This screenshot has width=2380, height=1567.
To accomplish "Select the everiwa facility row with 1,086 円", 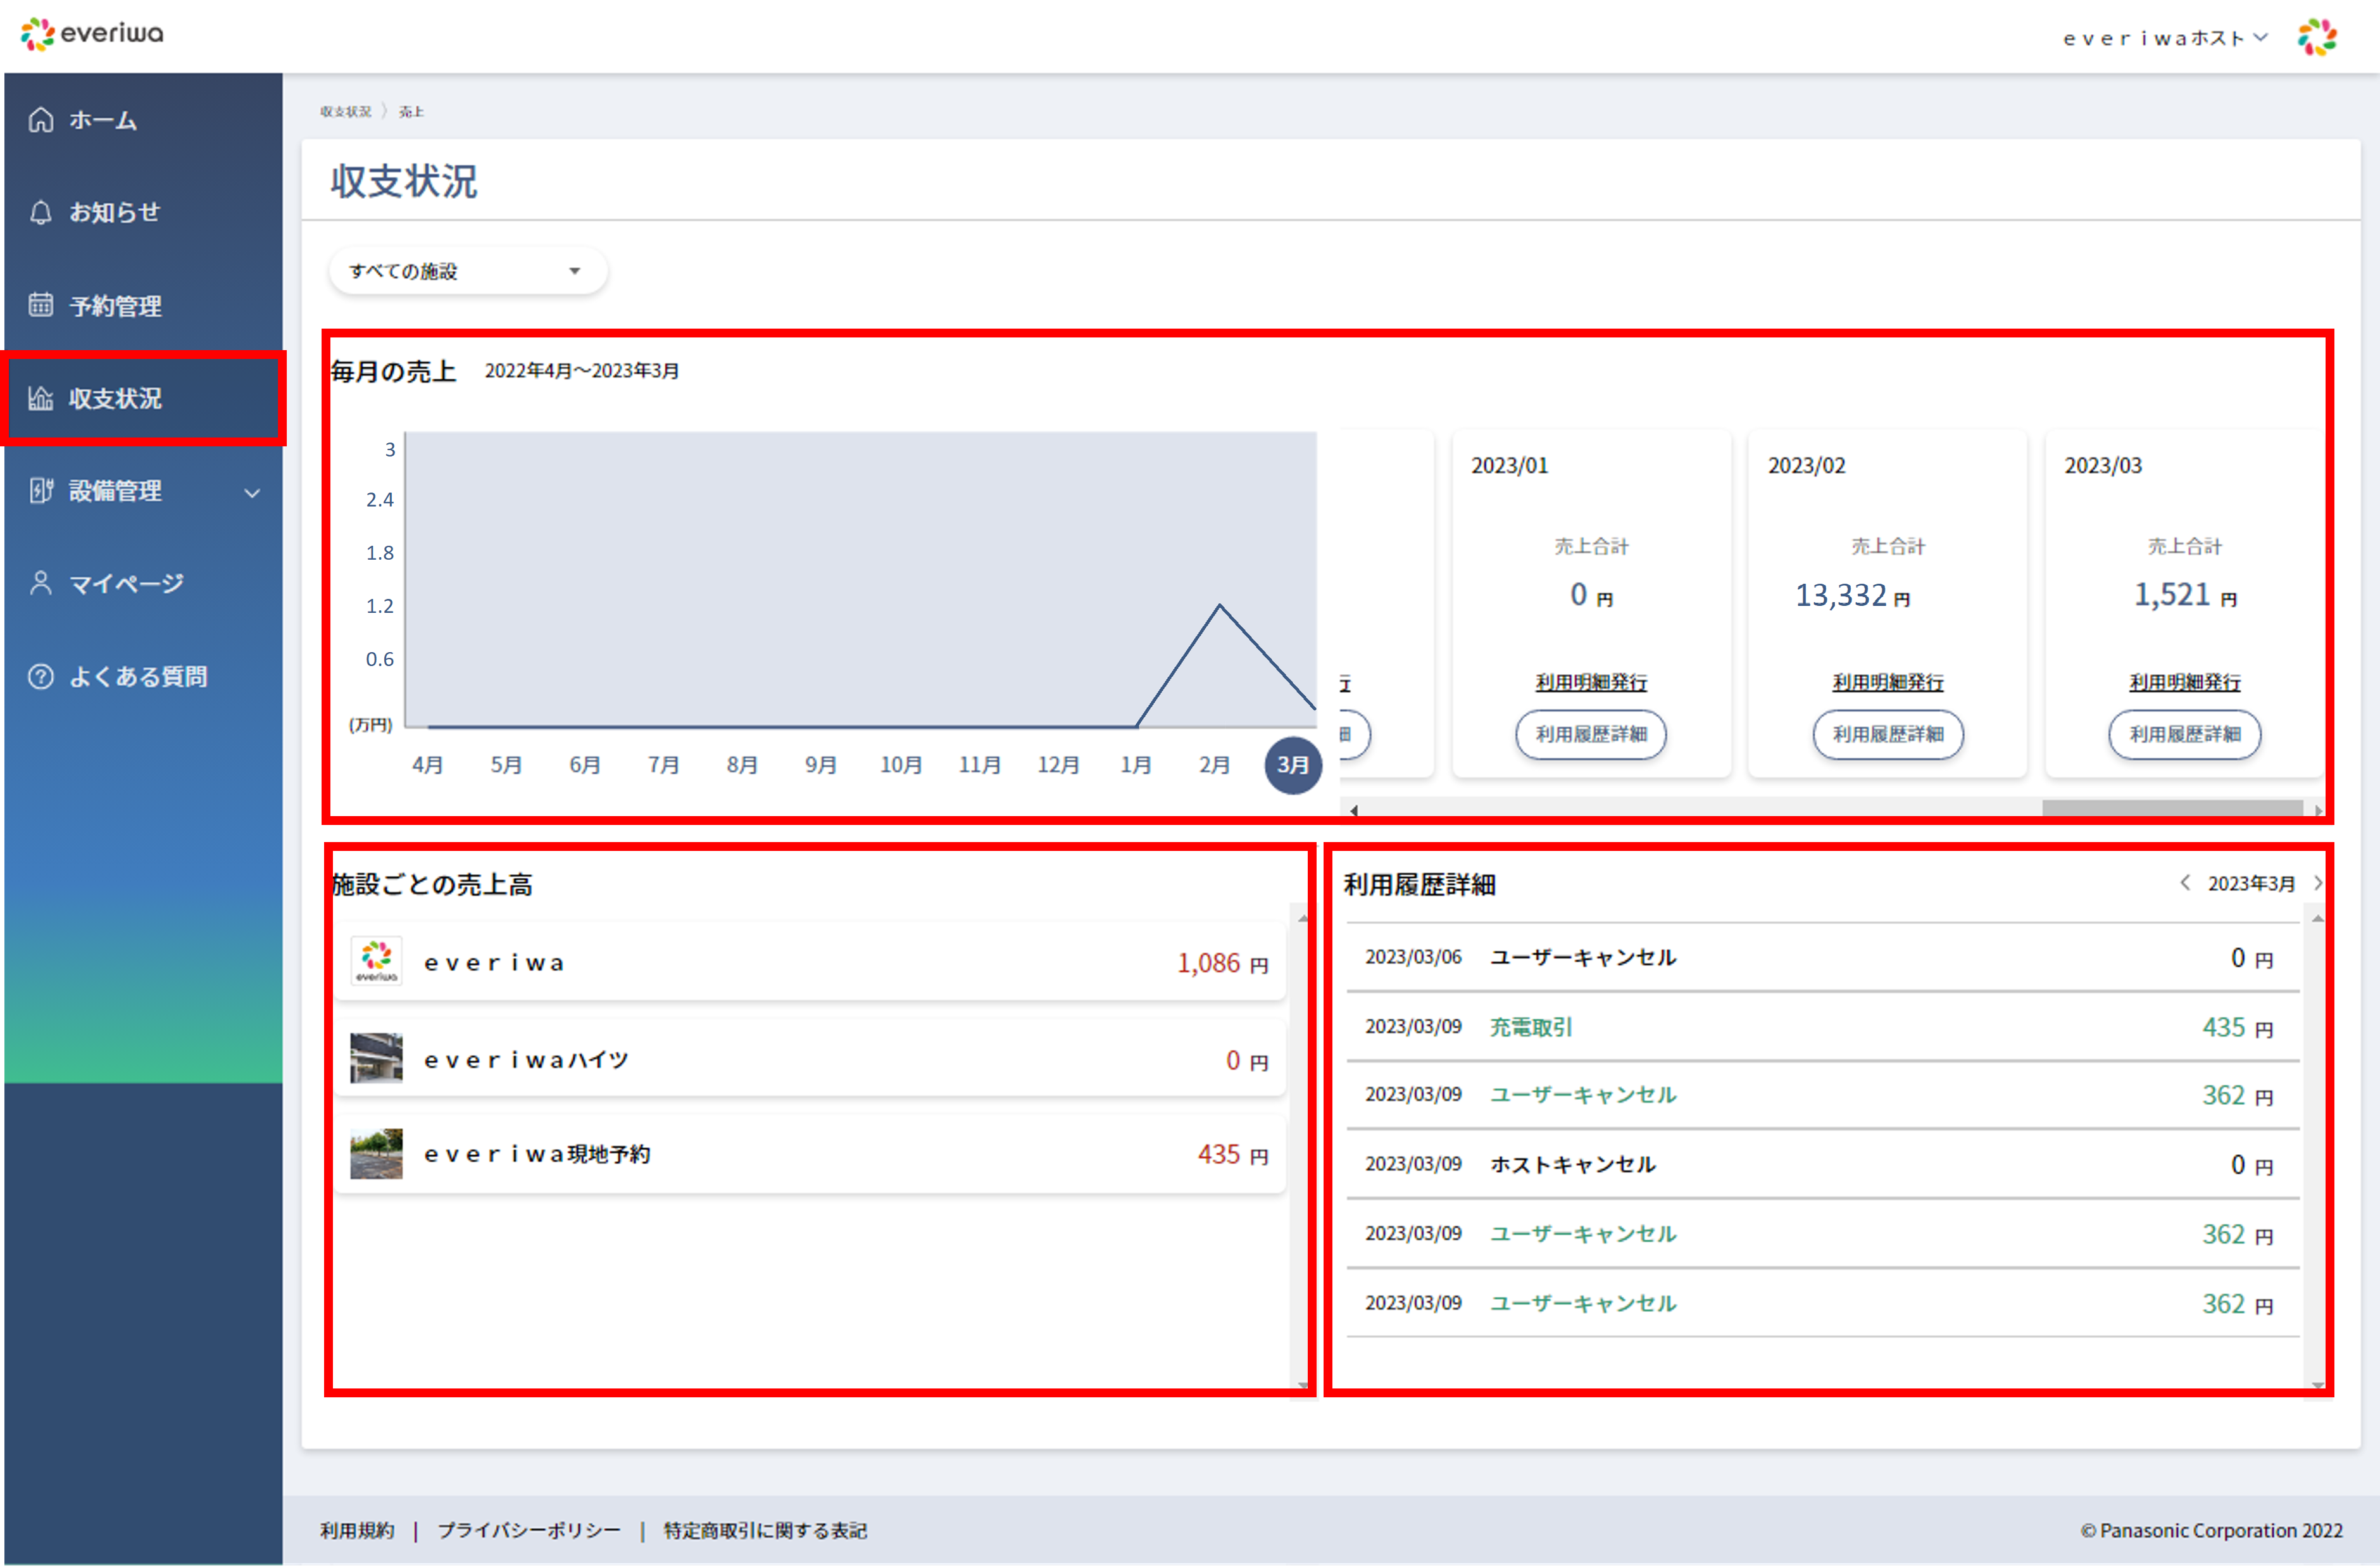I will (x=810, y=961).
